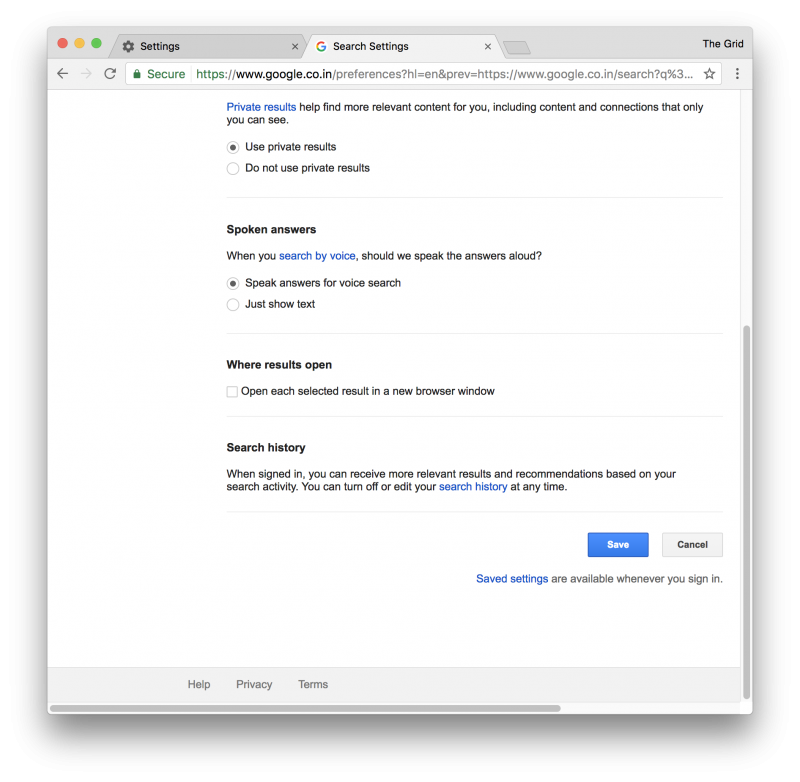Navigate back using the browser arrow
Screen dimensions: 800x782
coord(62,74)
